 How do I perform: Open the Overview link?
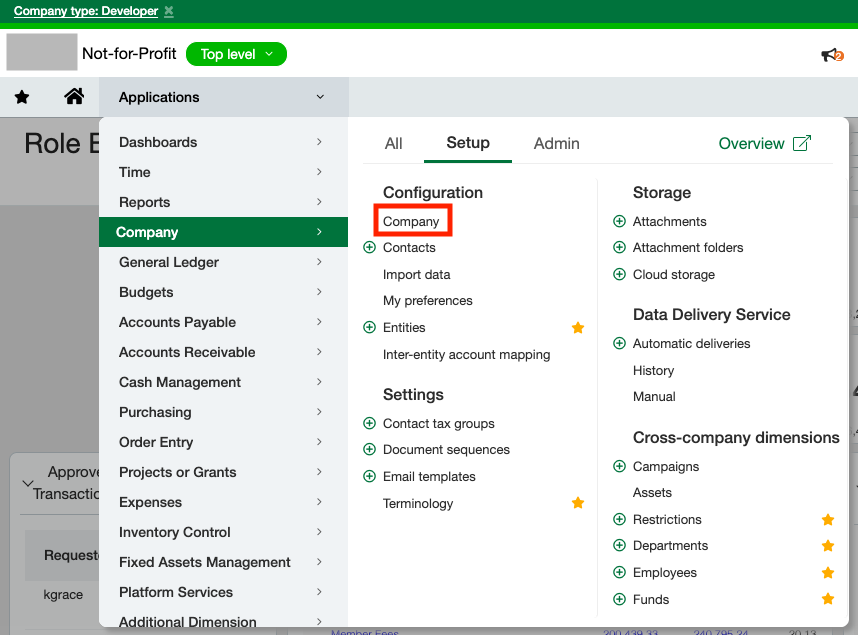tap(764, 143)
